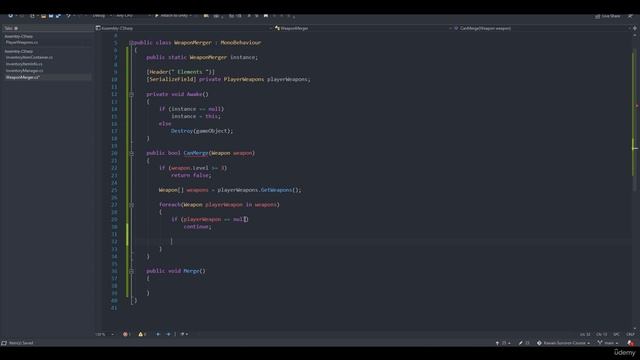Click the 'continue;' statement in code
Image resolution: width=640 pixels, height=360 pixels.
point(198,227)
